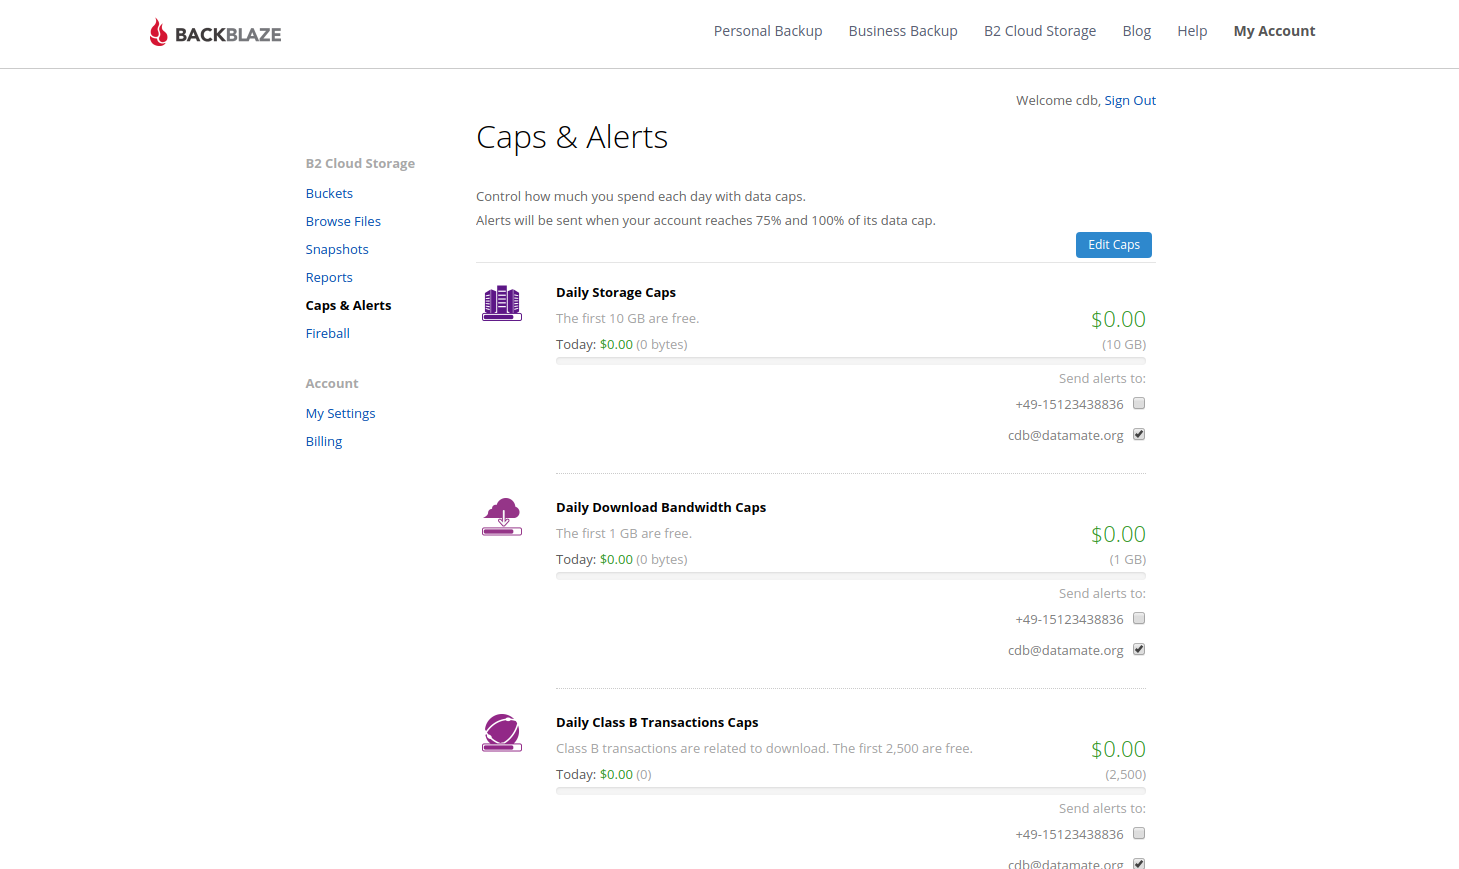Open the Snapshots page
The height and width of the screenshot is (869, 1459).
tap(337, 249)
